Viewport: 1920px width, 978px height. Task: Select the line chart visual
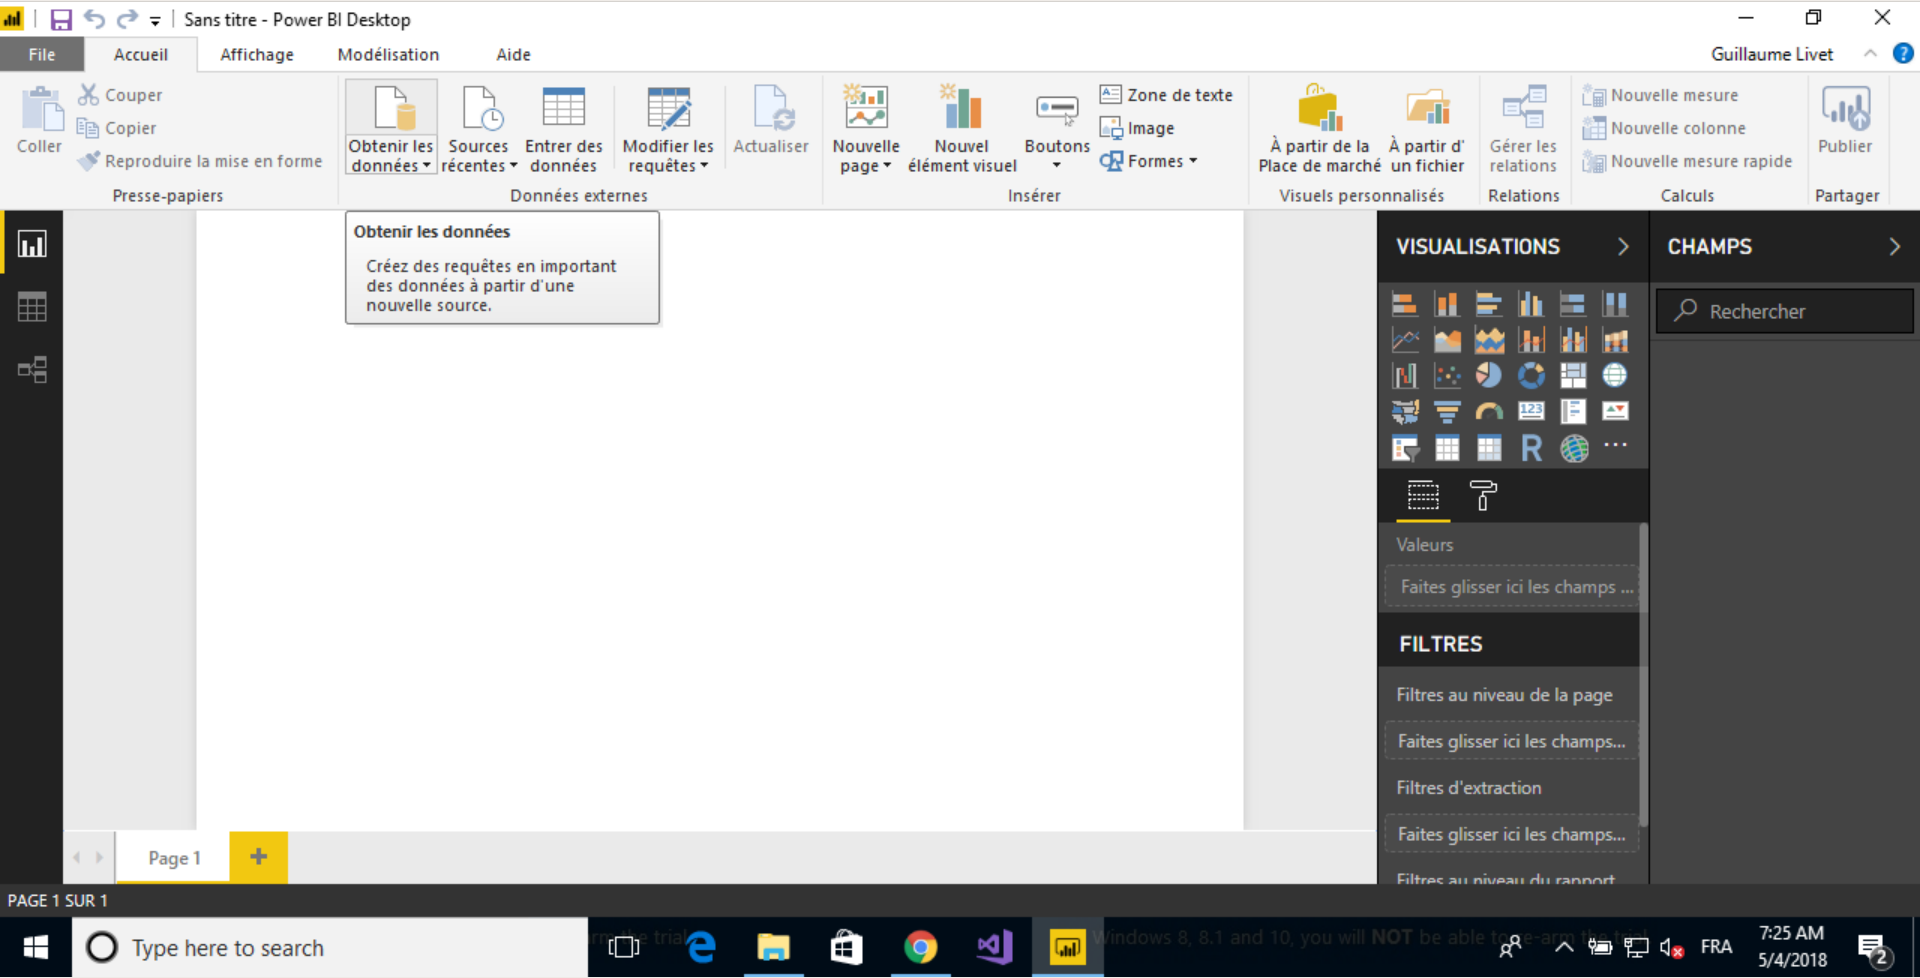pyautogui.click(x=1405, y=340)
